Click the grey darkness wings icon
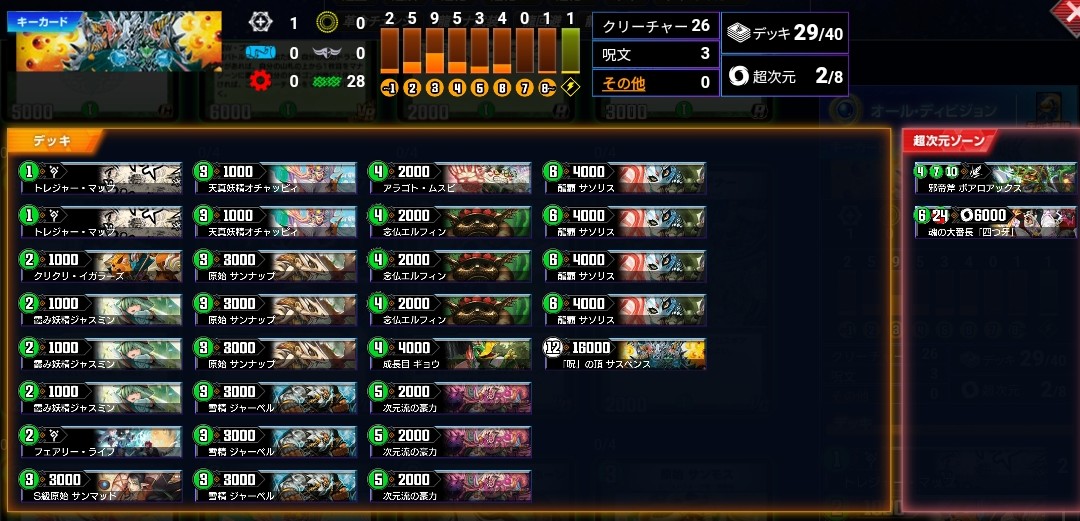Screen dimensions: 1080x521 pyautogui.click(x=326, y=52)
